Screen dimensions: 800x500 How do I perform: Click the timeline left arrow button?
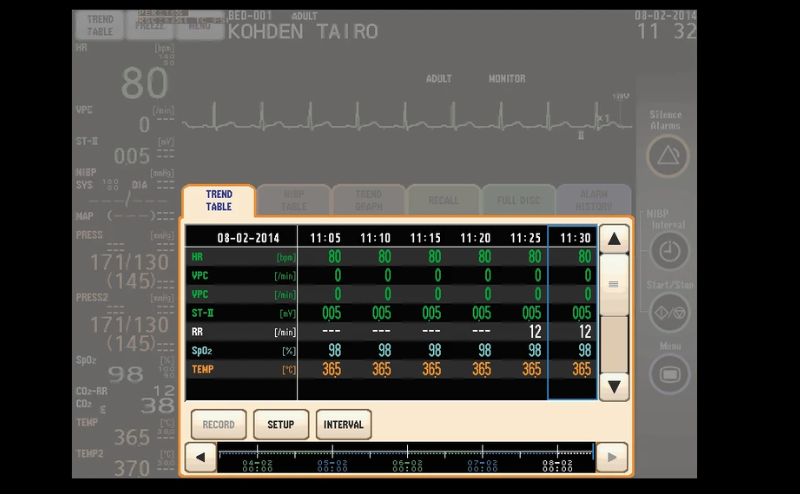click(x=200, y=458)
